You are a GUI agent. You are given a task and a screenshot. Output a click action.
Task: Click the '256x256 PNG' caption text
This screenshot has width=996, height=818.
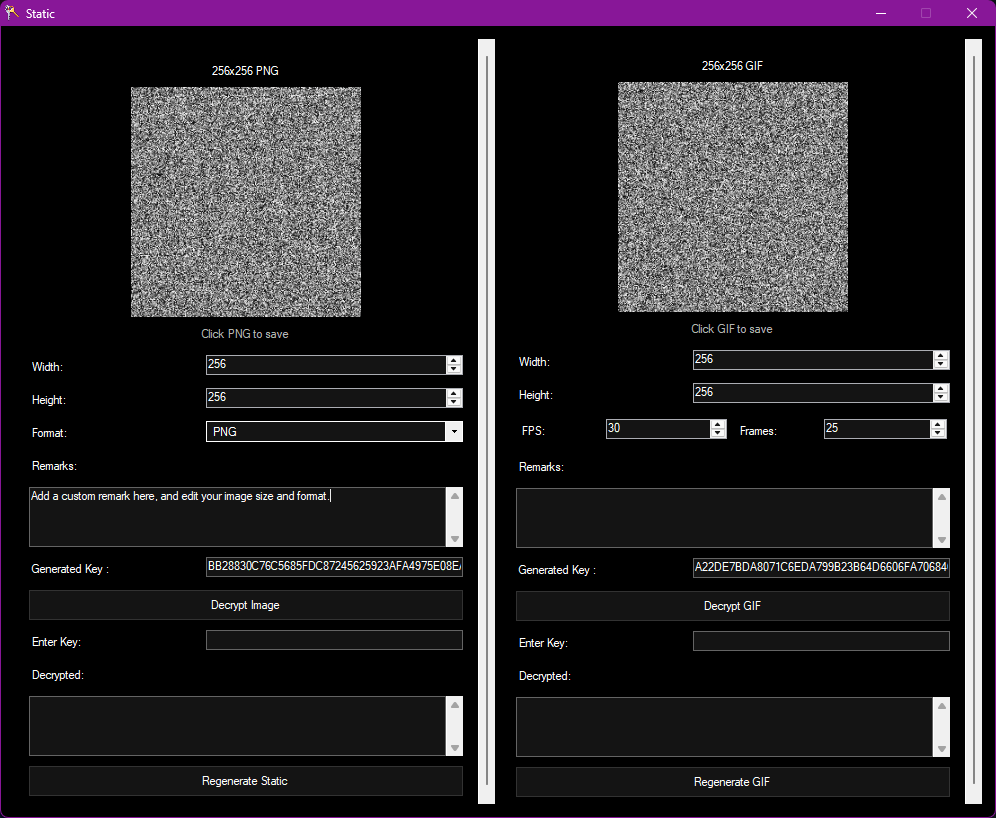pyautogui.click(x=245, y=71)
